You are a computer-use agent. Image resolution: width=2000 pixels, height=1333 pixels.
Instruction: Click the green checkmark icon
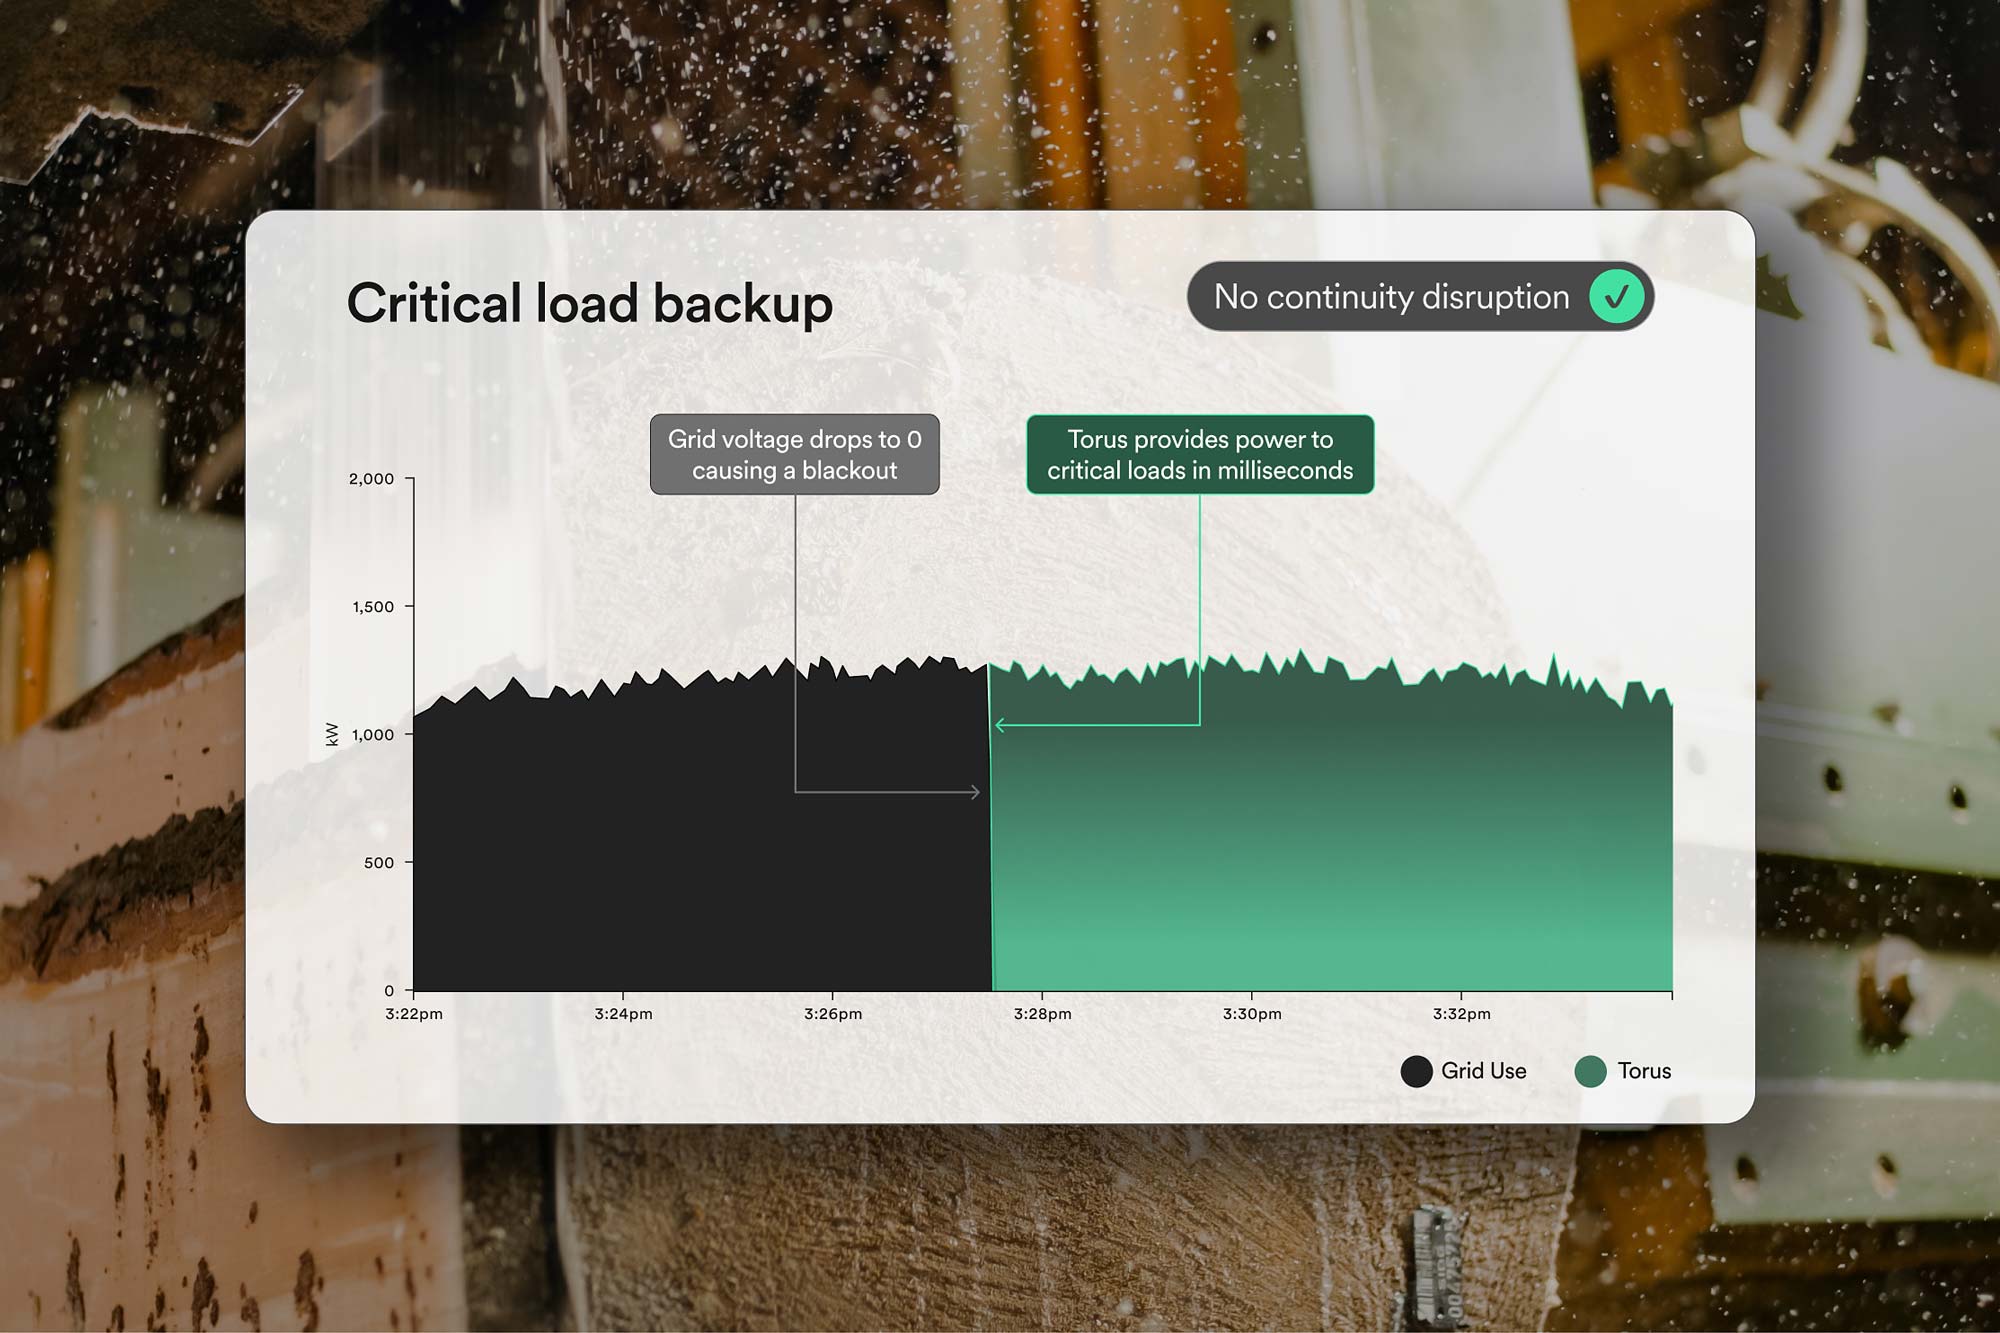pyautogui.click(x=1617, y=297)
